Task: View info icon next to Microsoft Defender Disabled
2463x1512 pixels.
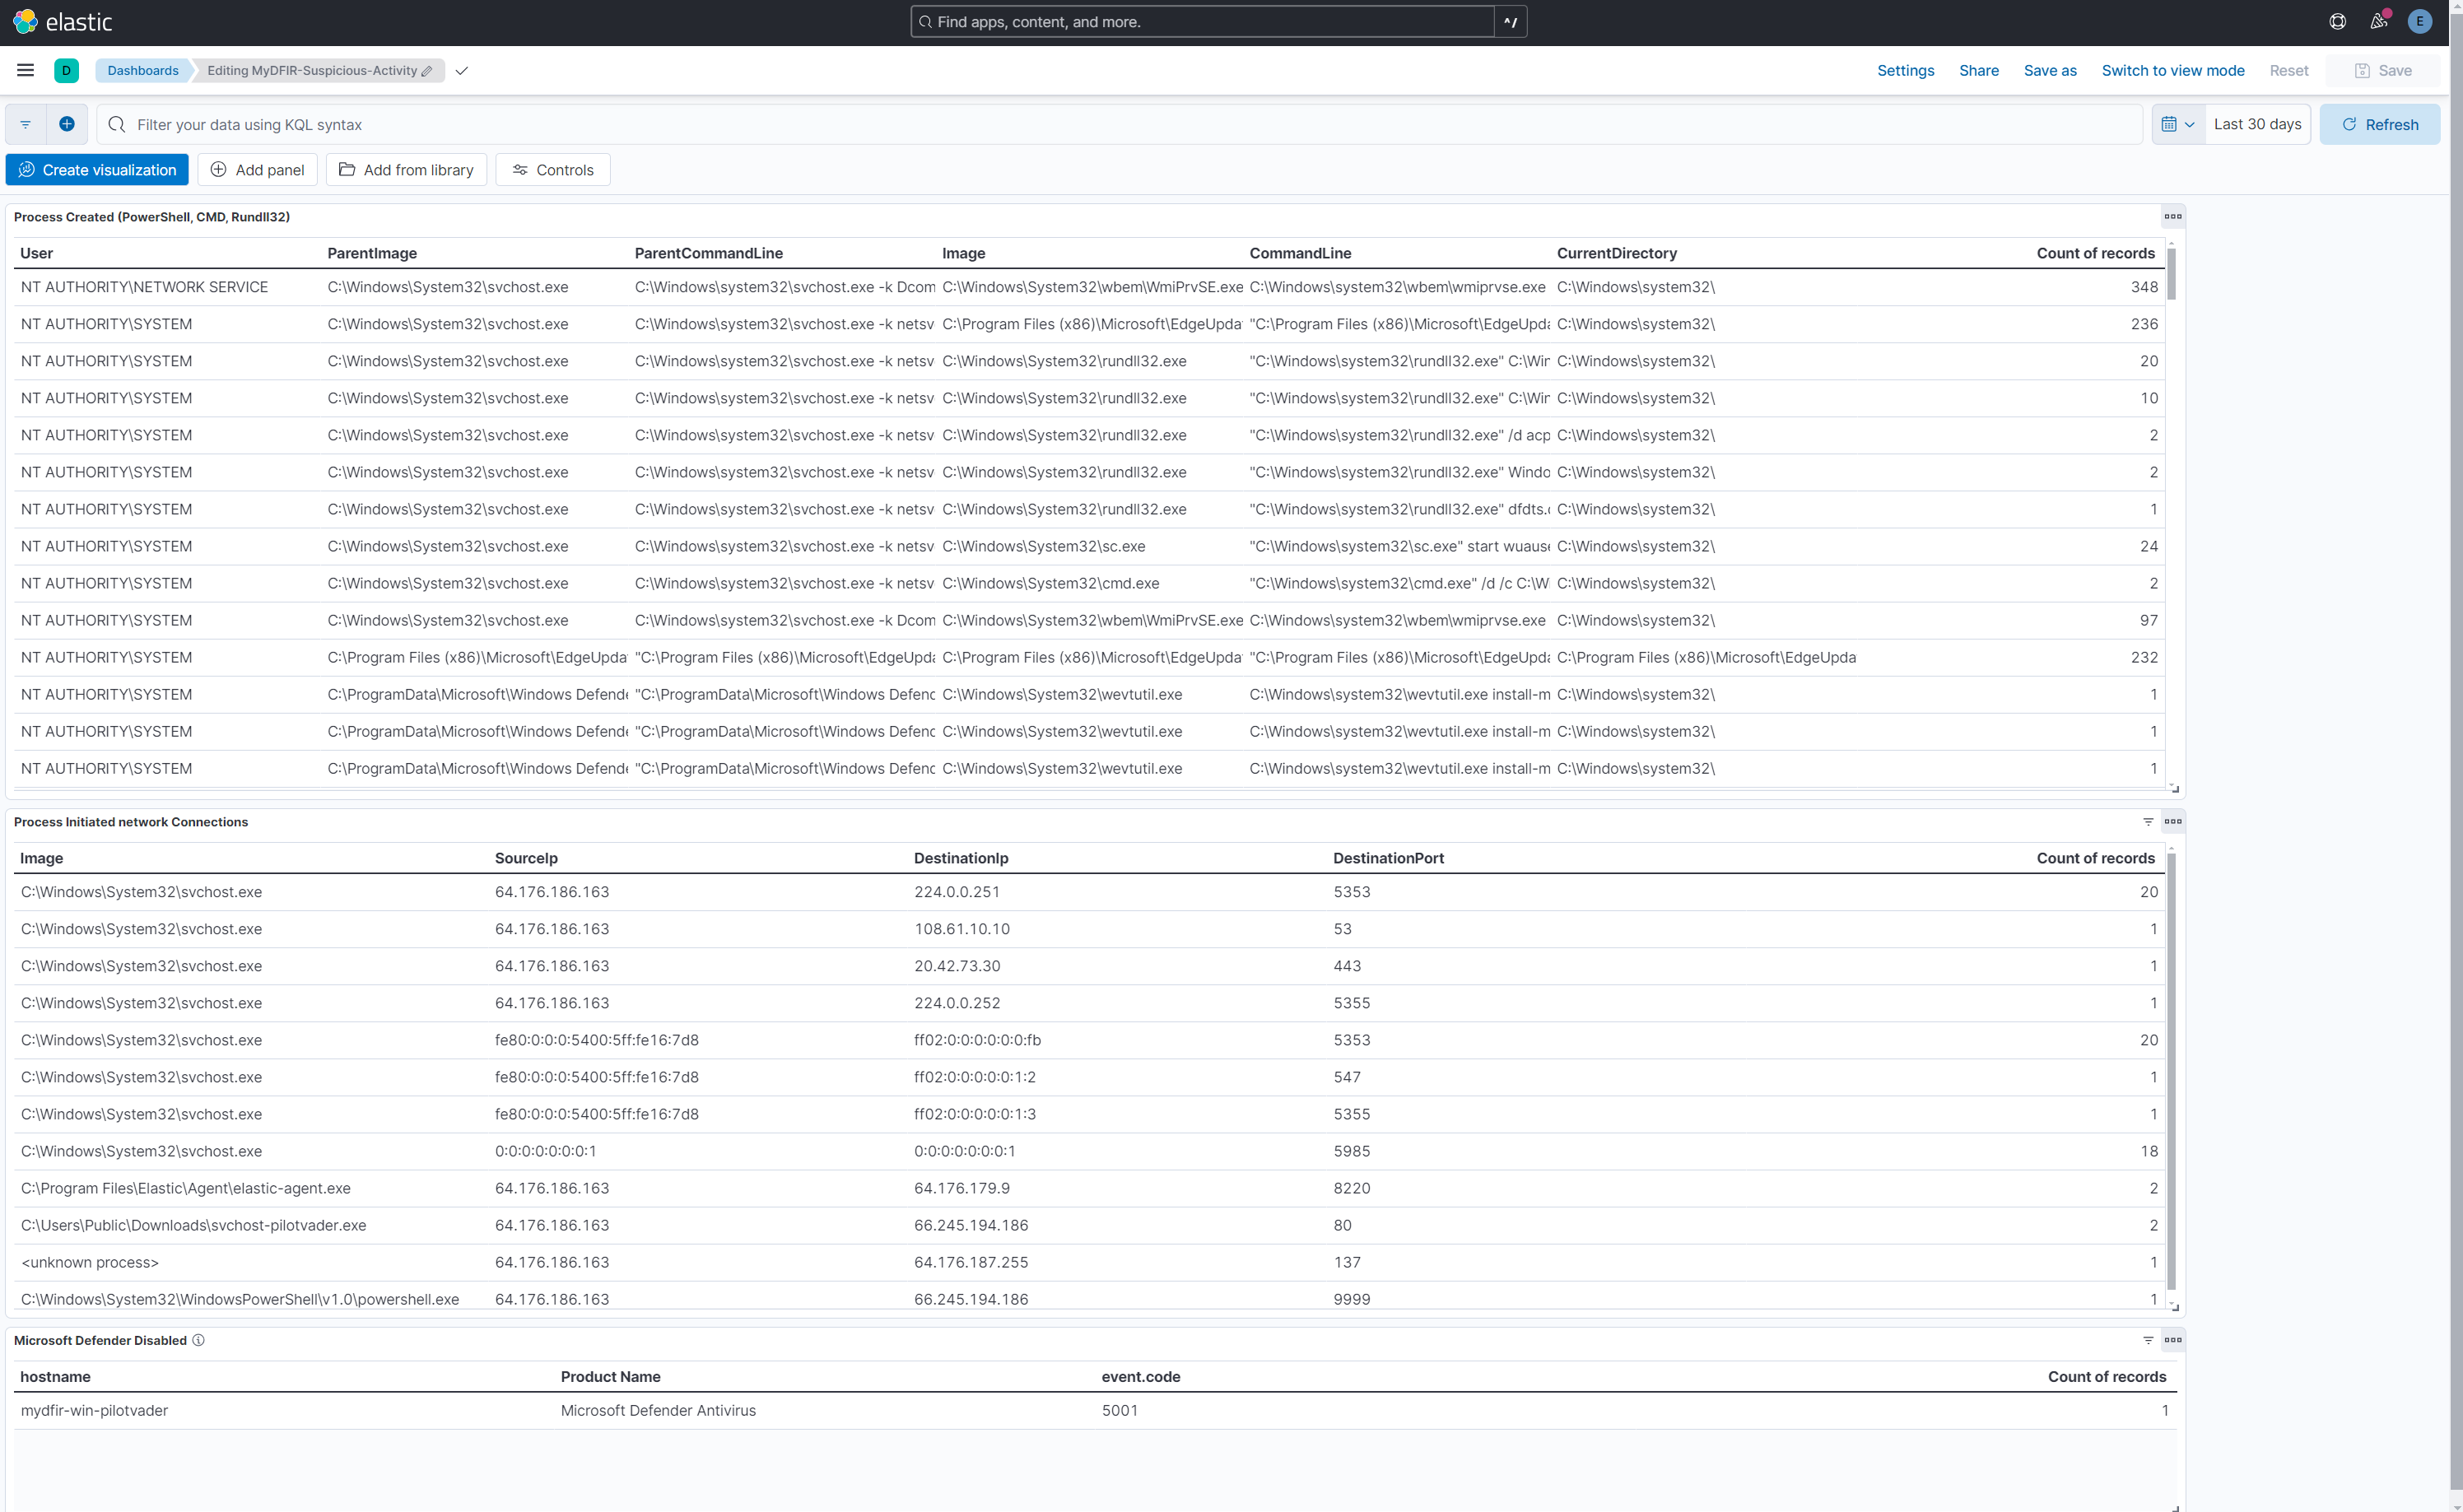Action: point(200,1340)
